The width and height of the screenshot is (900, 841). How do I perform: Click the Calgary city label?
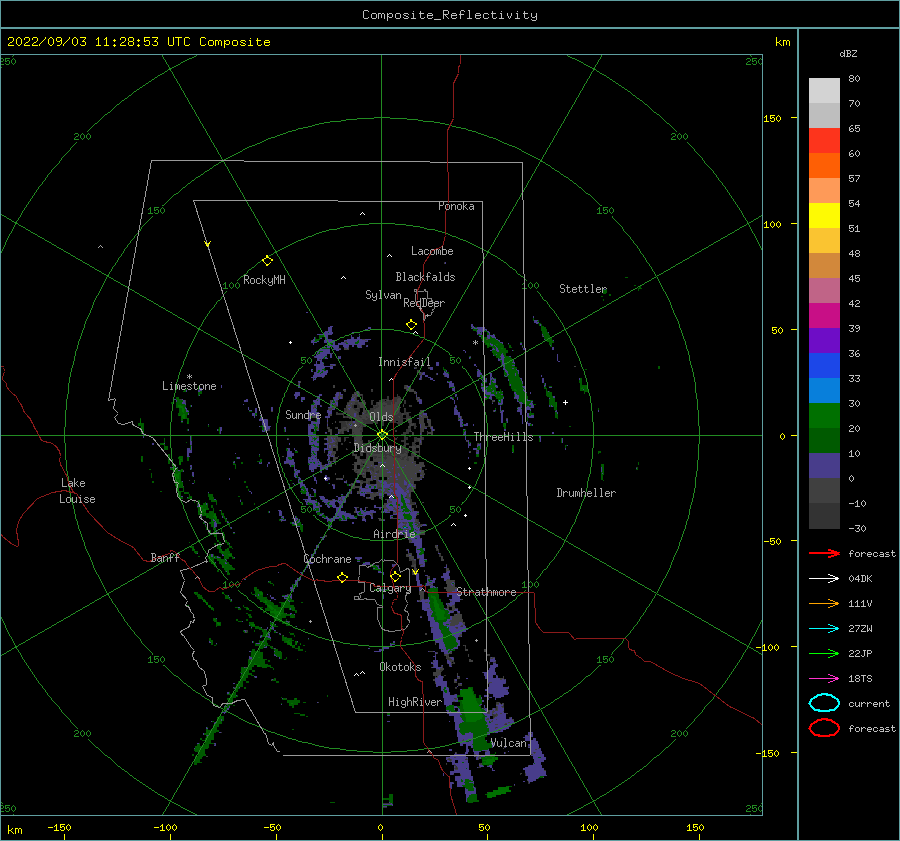point(390,588)
